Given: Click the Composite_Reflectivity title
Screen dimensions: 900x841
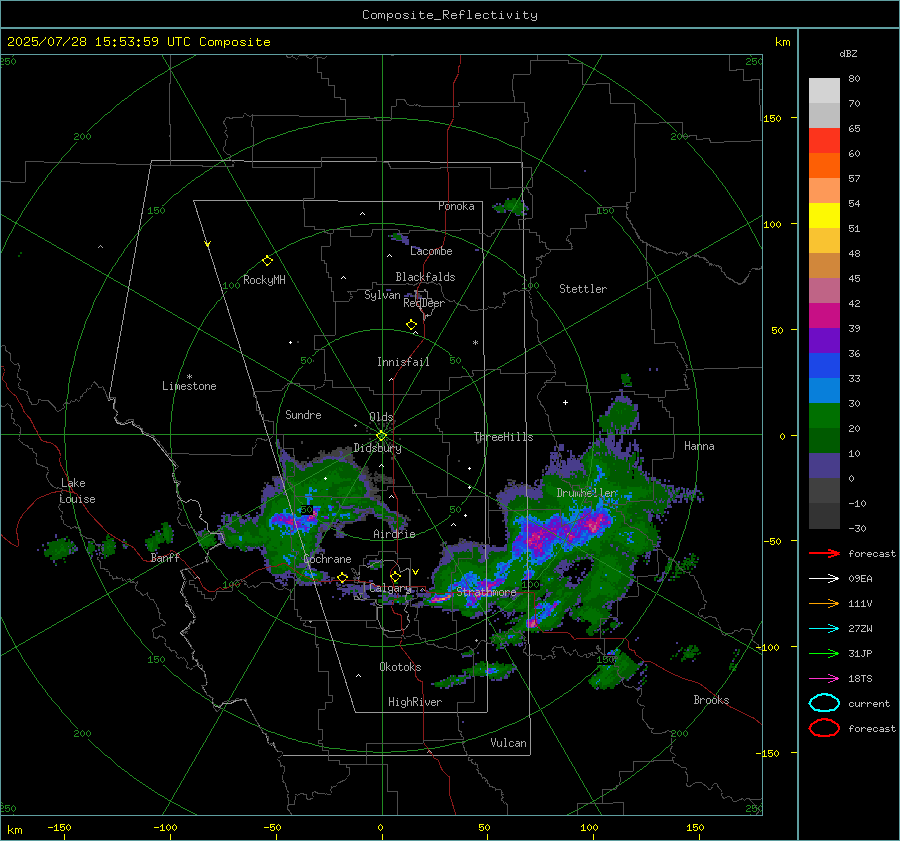Looking at the screenshot, I should (x=449, y=15).
